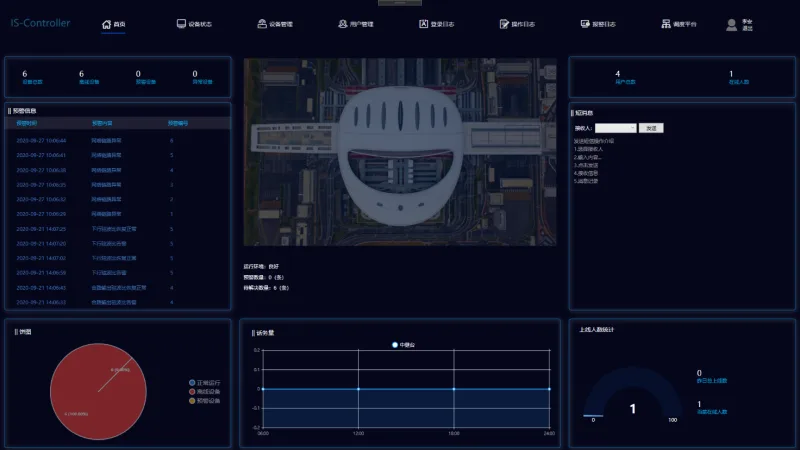Viewport: 800px width, 450px height.
Task: Select alarm row dated 2020-09-27 10:06:41
Action: pyautogui.click(x=118, y=155)
